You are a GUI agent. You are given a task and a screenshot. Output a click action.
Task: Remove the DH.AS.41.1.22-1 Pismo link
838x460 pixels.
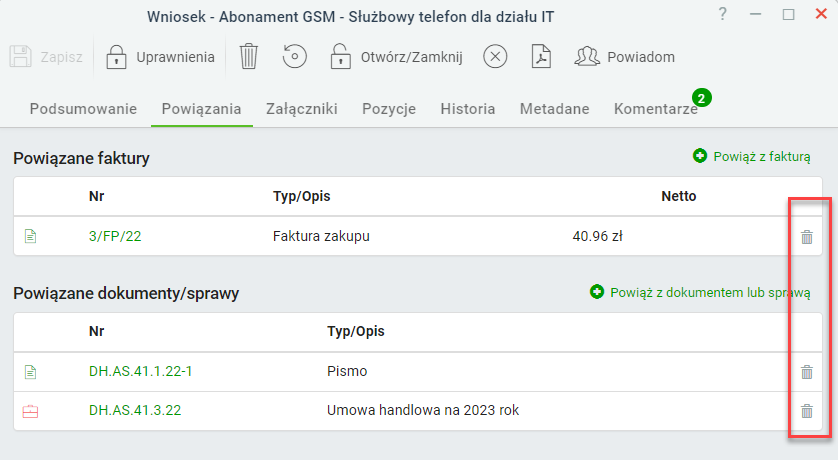(806, 372)
